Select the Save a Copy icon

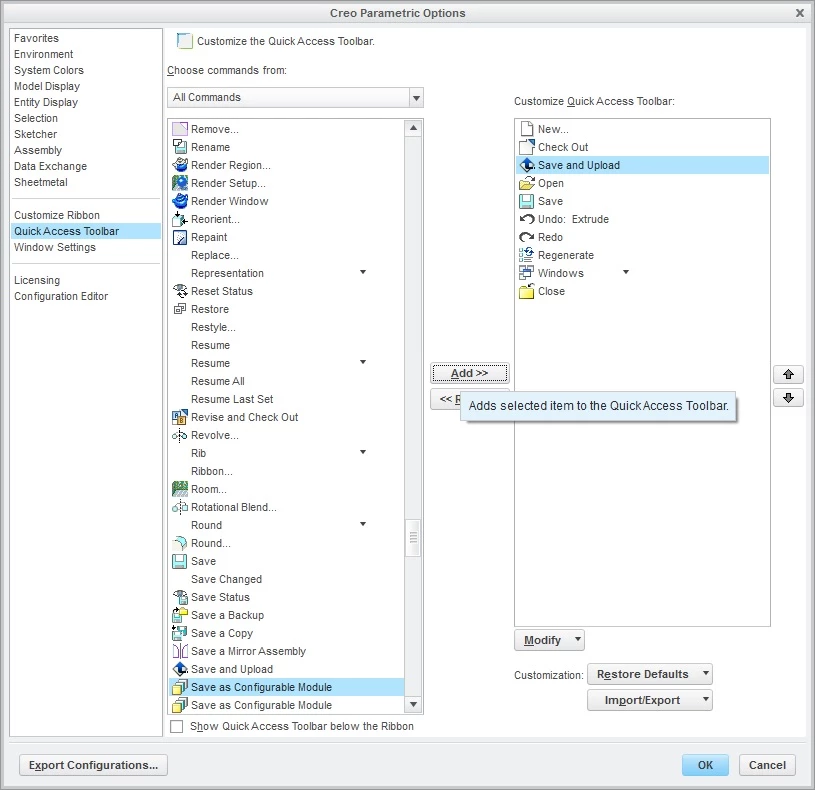[x=179, y=633]
